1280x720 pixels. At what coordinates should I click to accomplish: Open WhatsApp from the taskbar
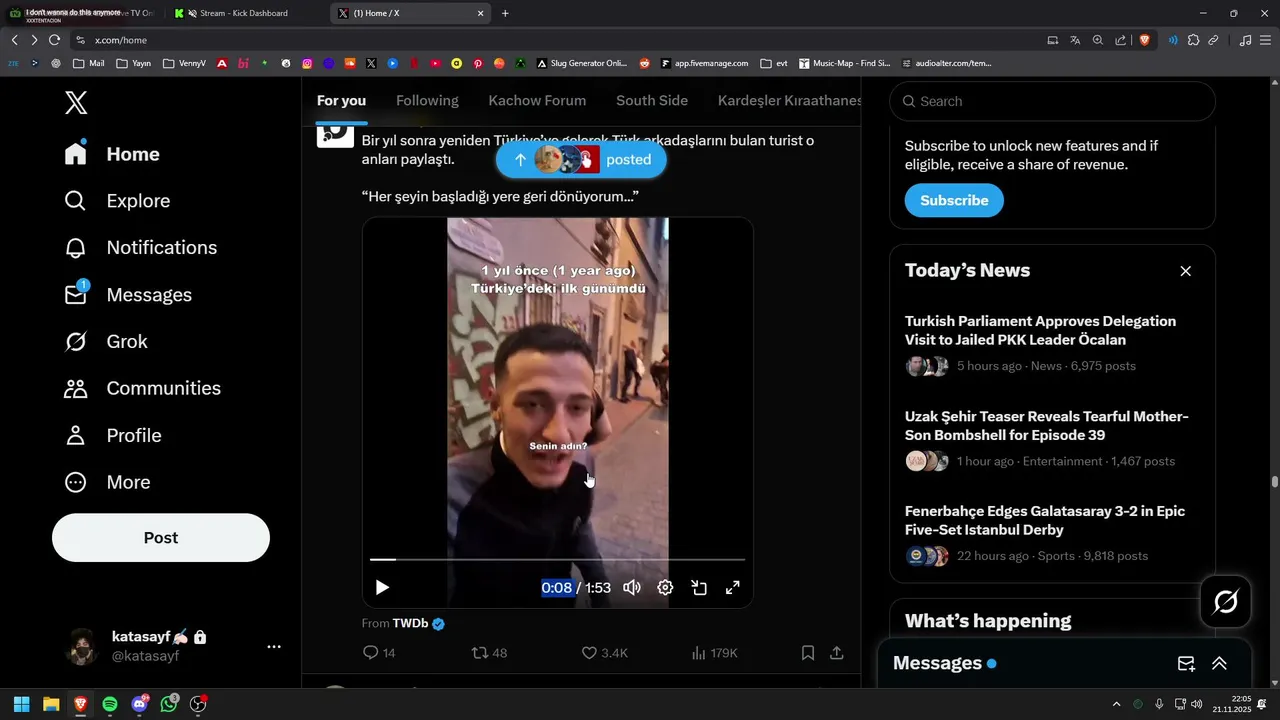click(169, 704)
